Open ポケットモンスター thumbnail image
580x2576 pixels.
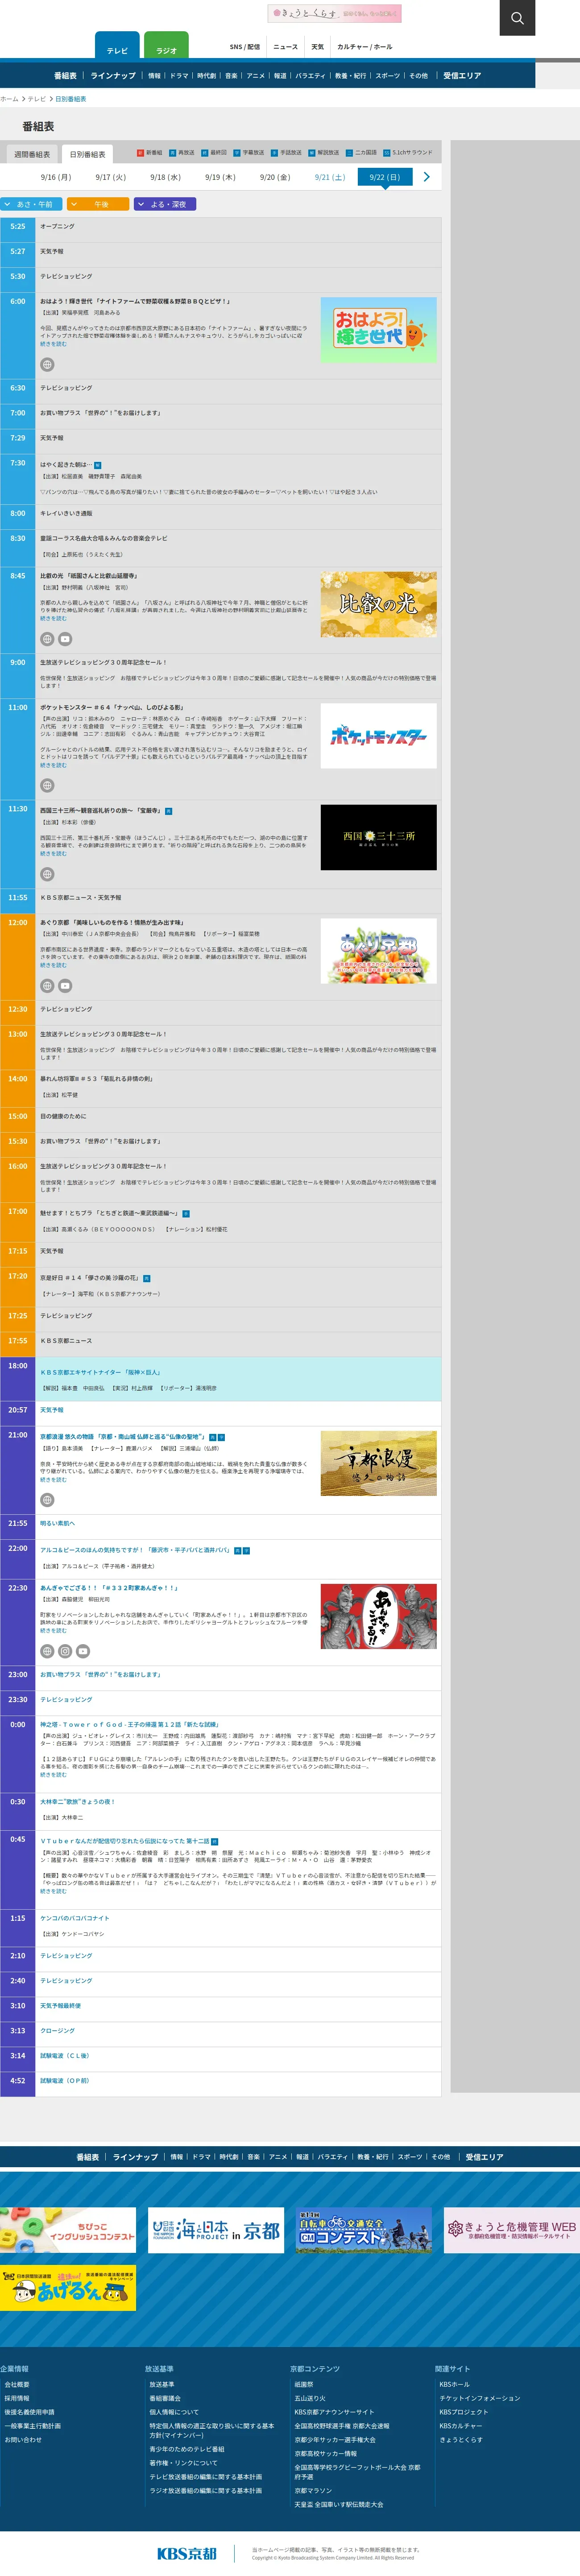378,736
